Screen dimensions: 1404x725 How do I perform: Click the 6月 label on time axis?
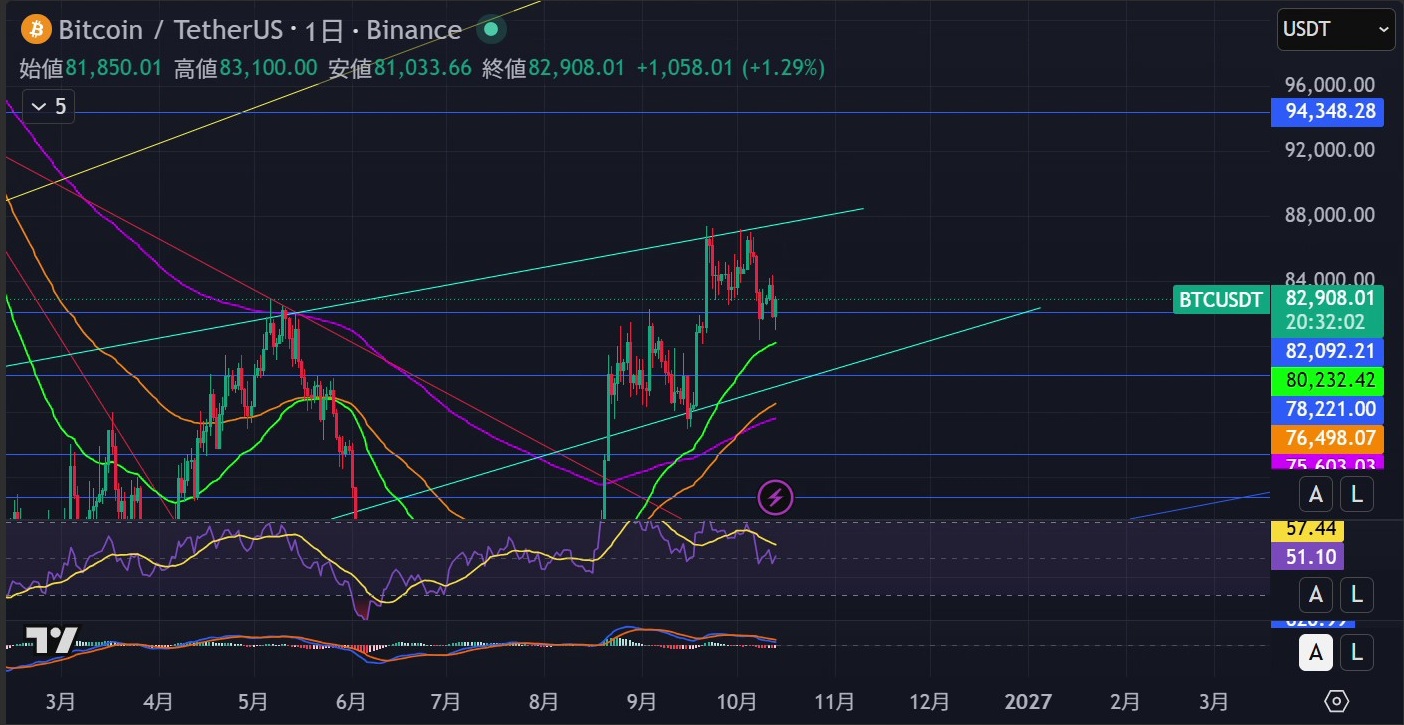click(x=351, y=701)
